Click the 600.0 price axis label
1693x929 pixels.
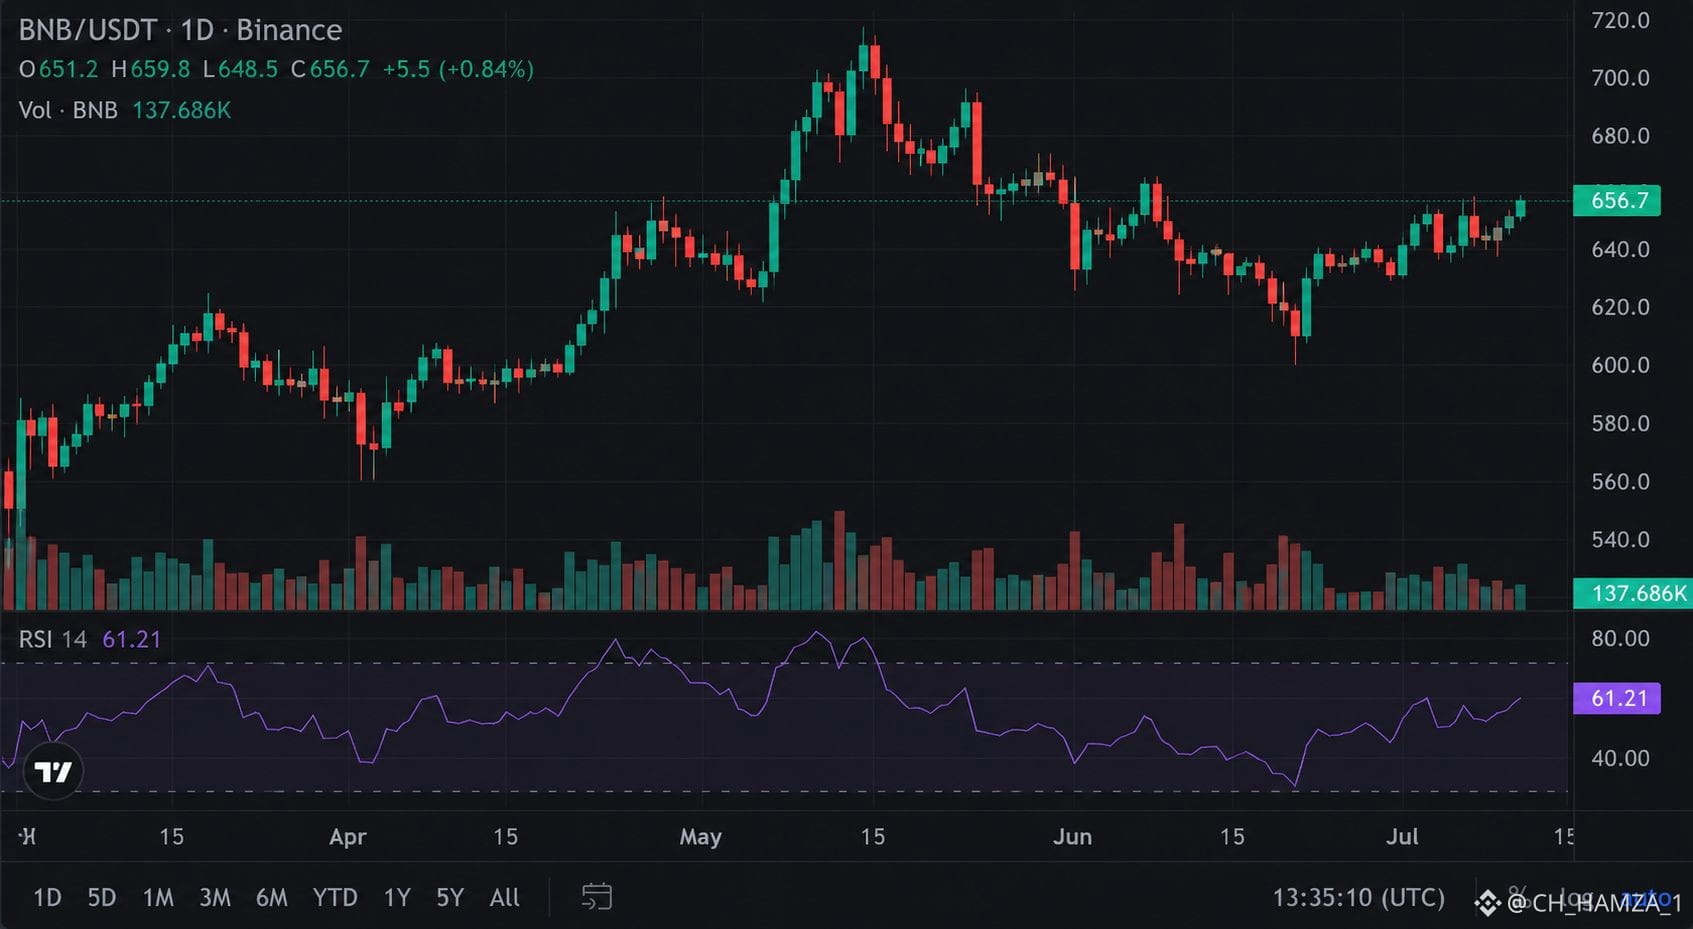tap(1620, 366)
